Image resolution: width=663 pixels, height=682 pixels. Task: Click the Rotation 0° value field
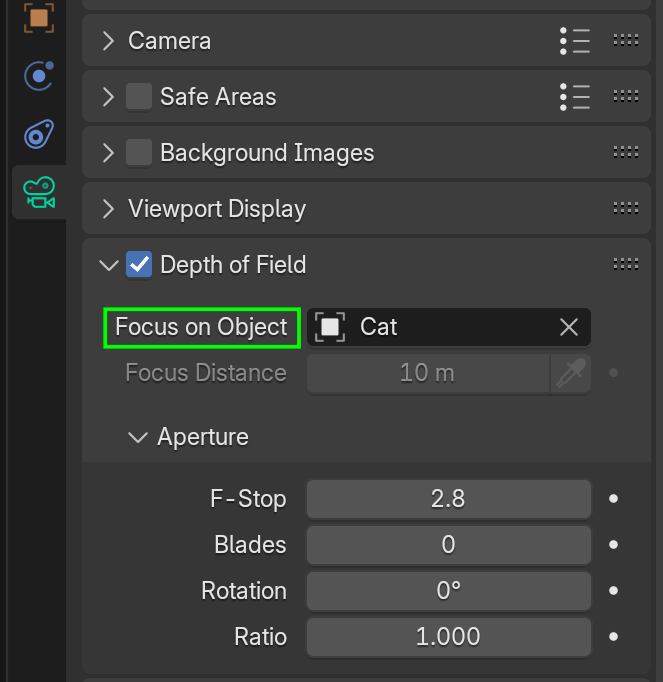449,591
